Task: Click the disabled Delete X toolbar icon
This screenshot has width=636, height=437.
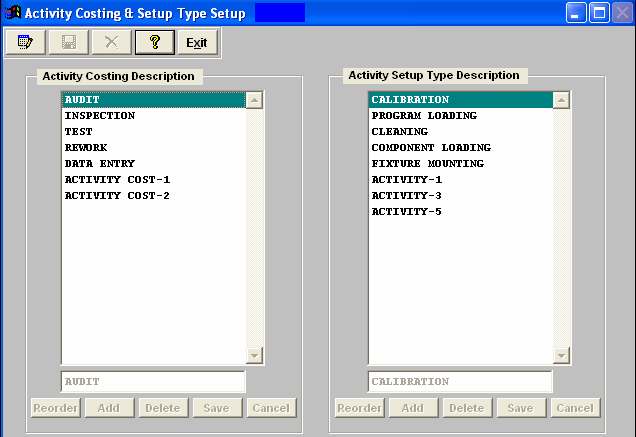Action: click(x=112, y=42)
